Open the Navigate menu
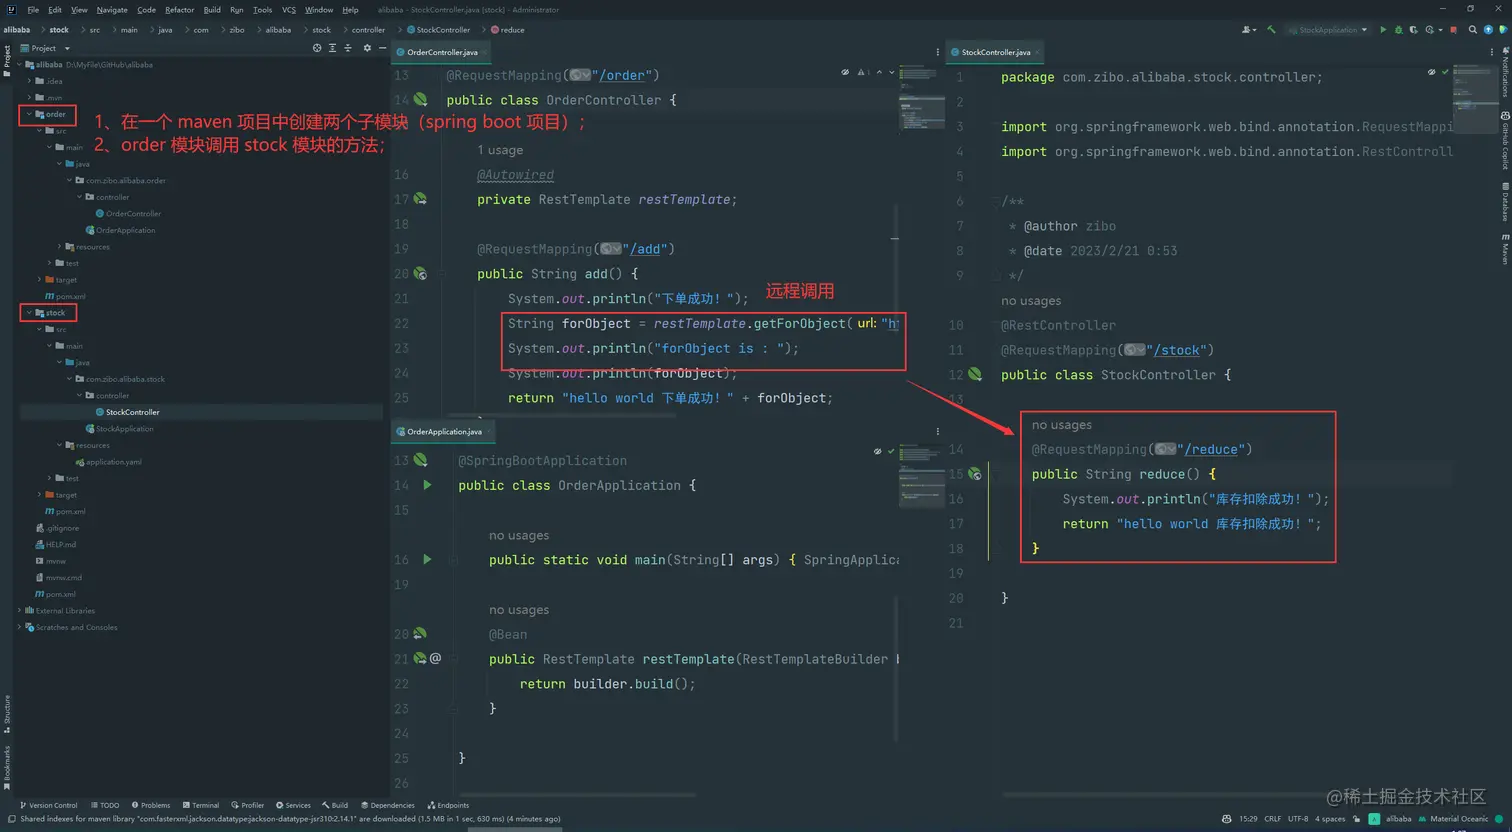 tap(112, 10)
